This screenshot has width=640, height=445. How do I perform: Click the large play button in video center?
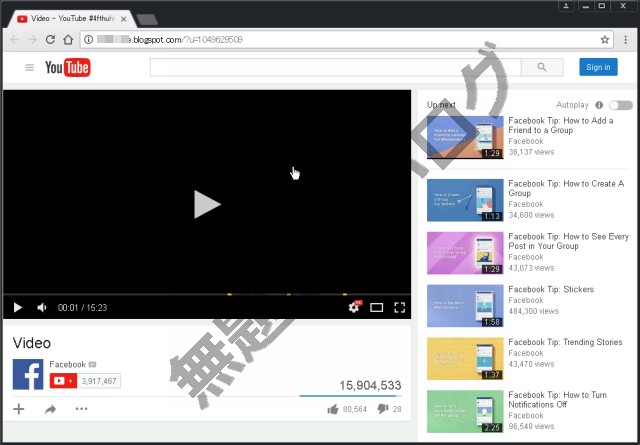pos(207,204)
